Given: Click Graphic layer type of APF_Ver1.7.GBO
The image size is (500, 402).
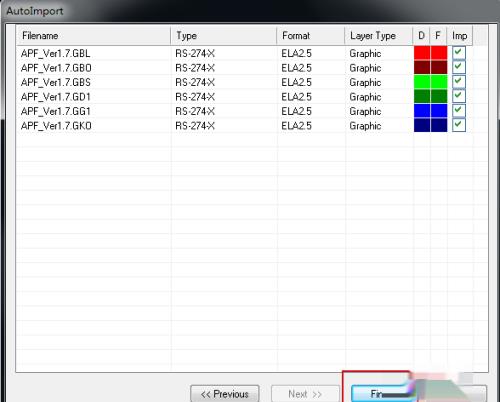Looking at the screenshot, I should click(365, 68).
